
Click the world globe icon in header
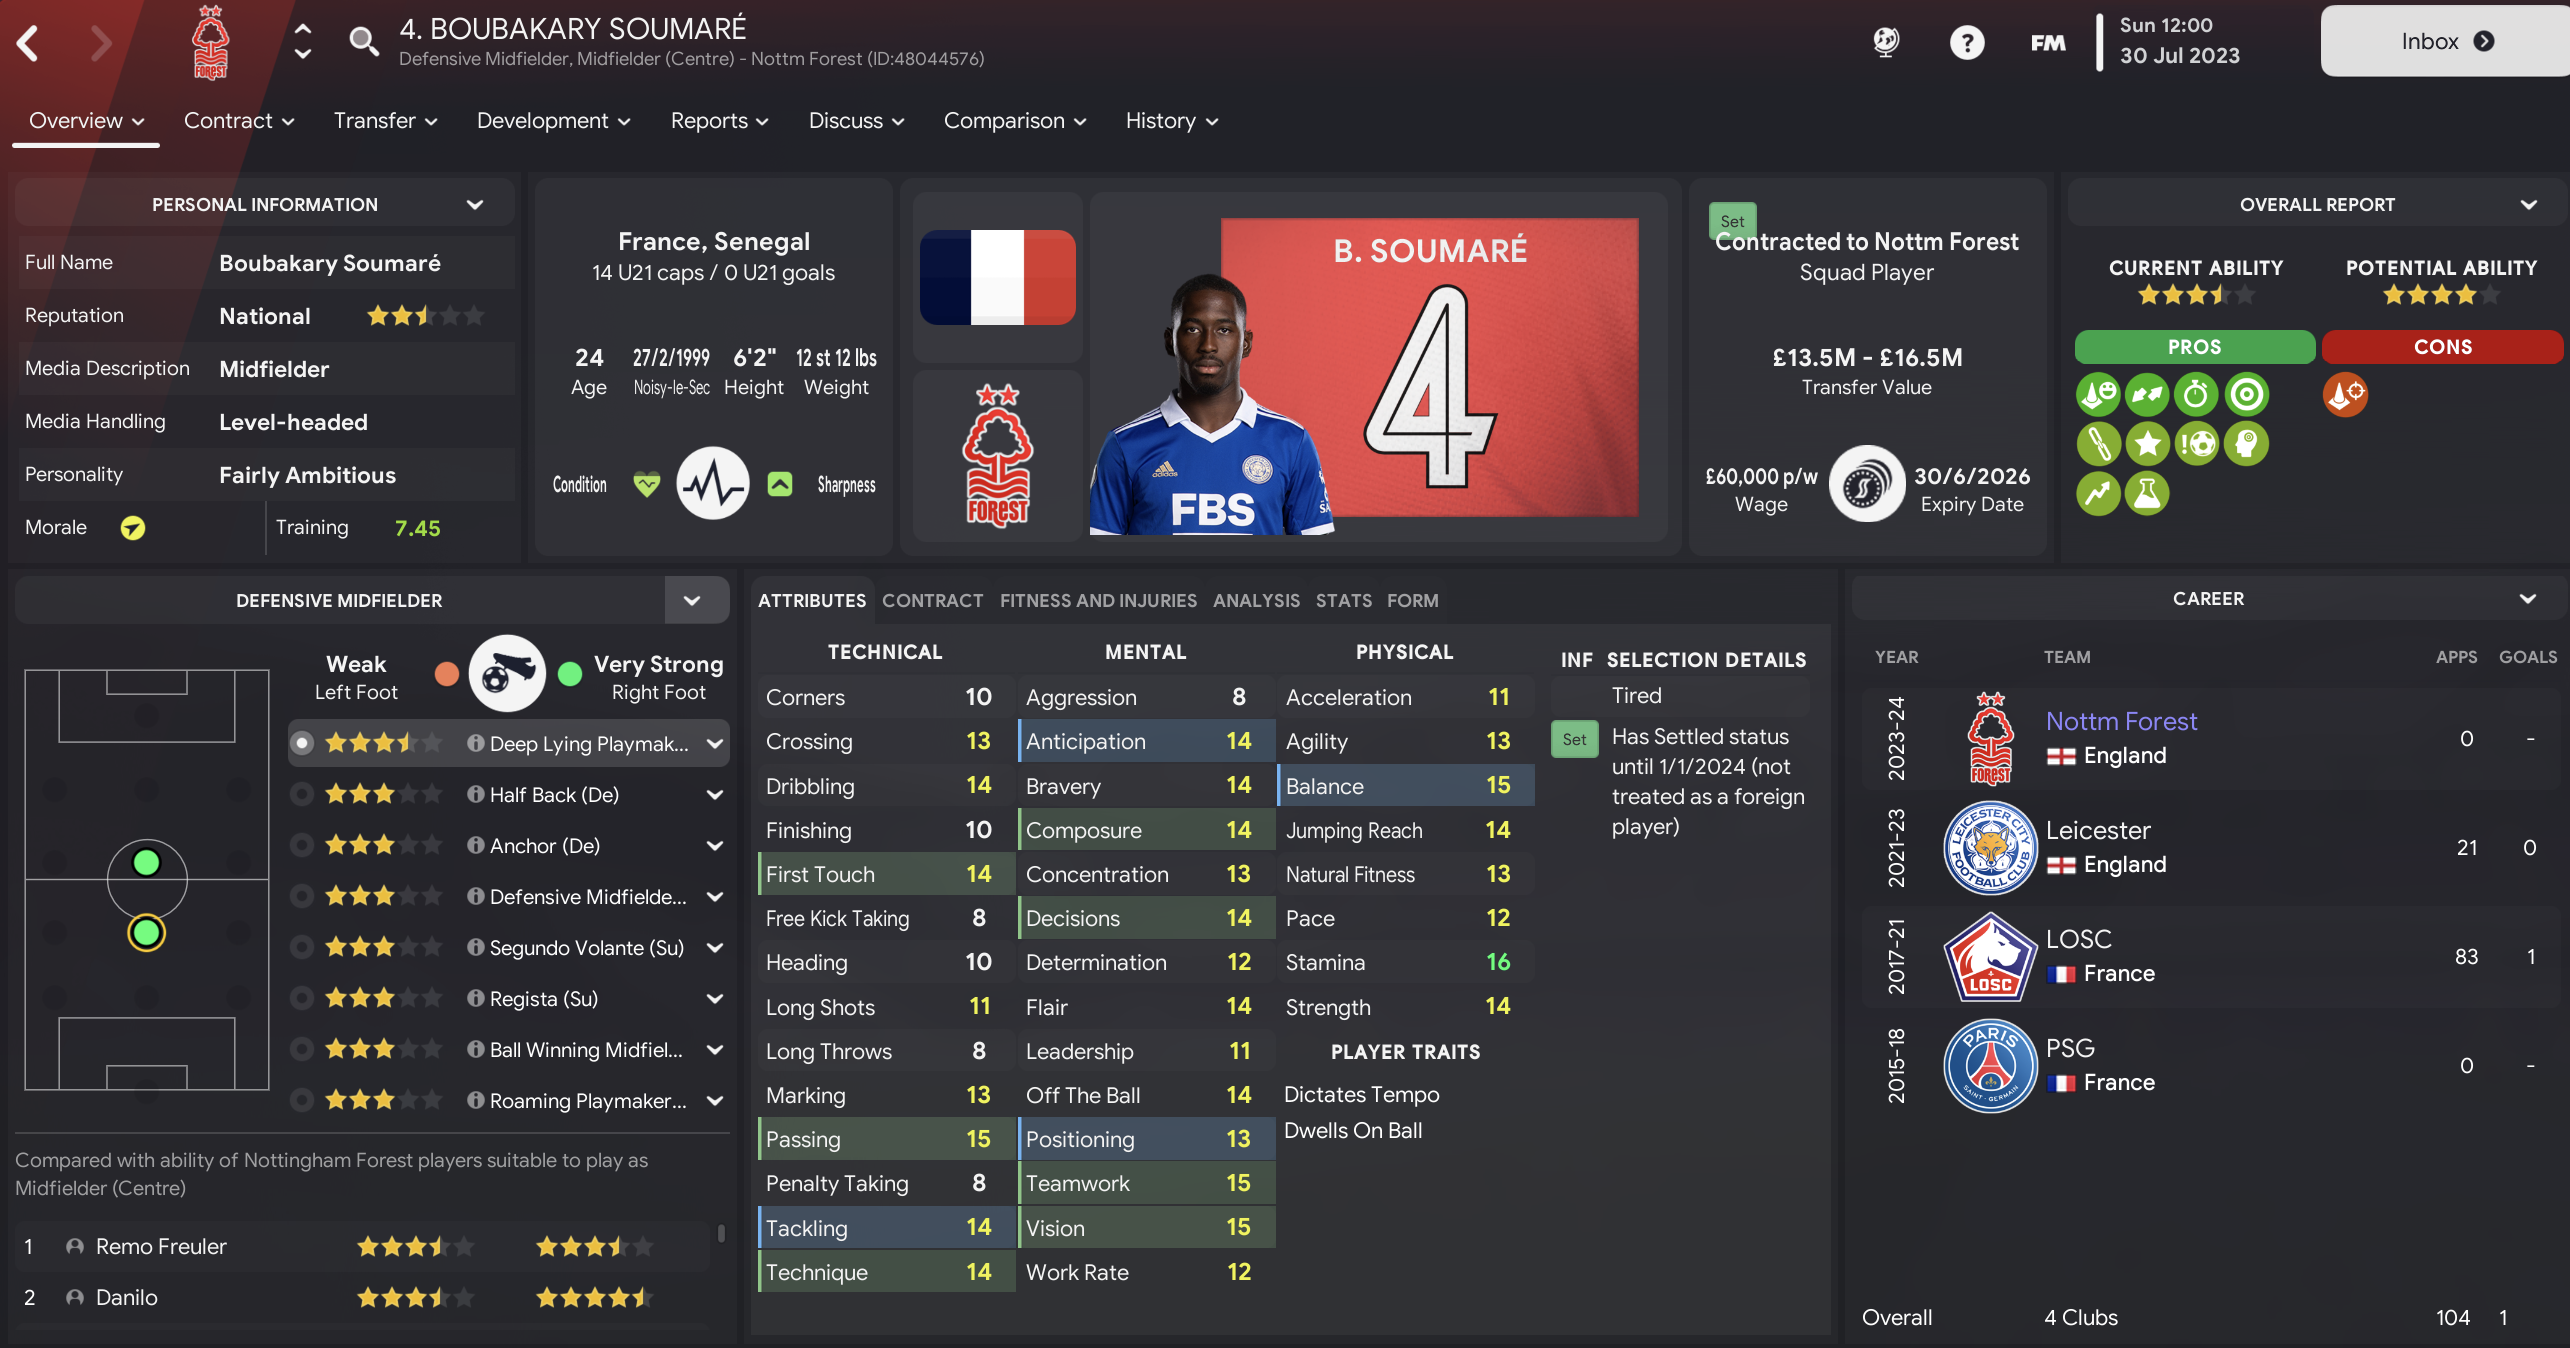(1886, 42)
